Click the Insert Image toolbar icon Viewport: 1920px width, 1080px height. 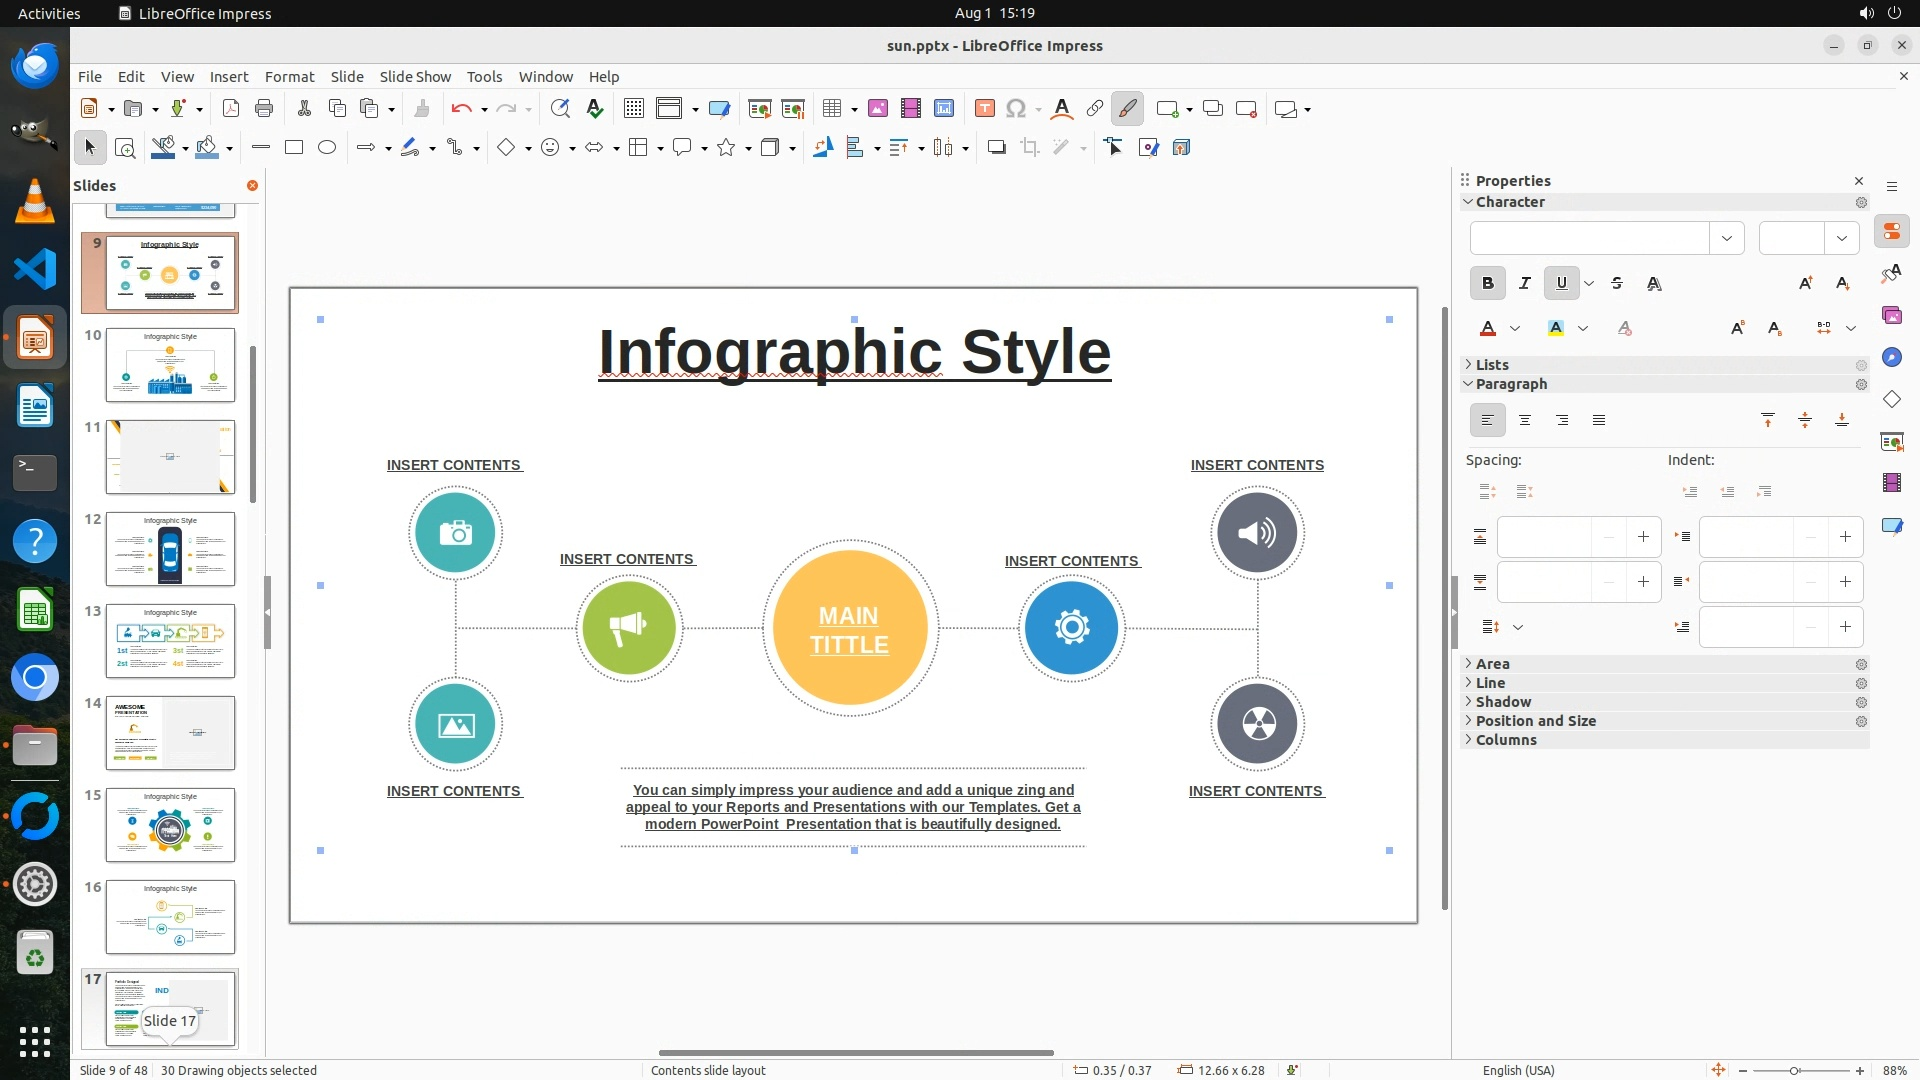coord(878,109)
